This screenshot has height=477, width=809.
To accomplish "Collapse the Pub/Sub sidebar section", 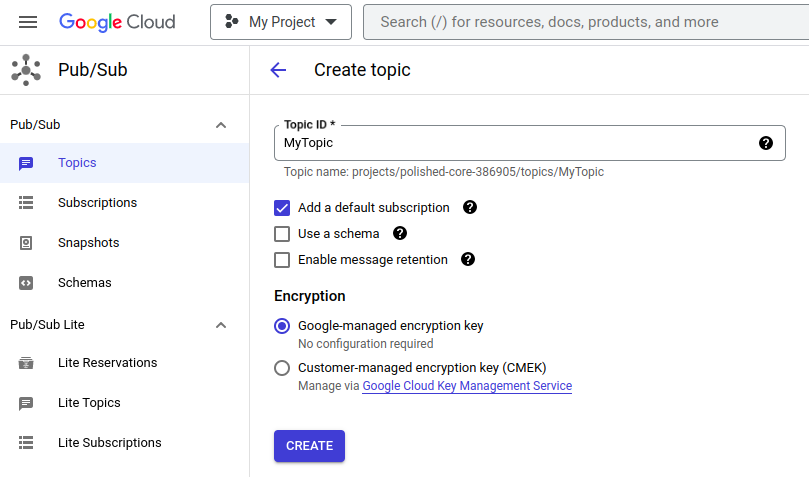I will coord(221,125).
